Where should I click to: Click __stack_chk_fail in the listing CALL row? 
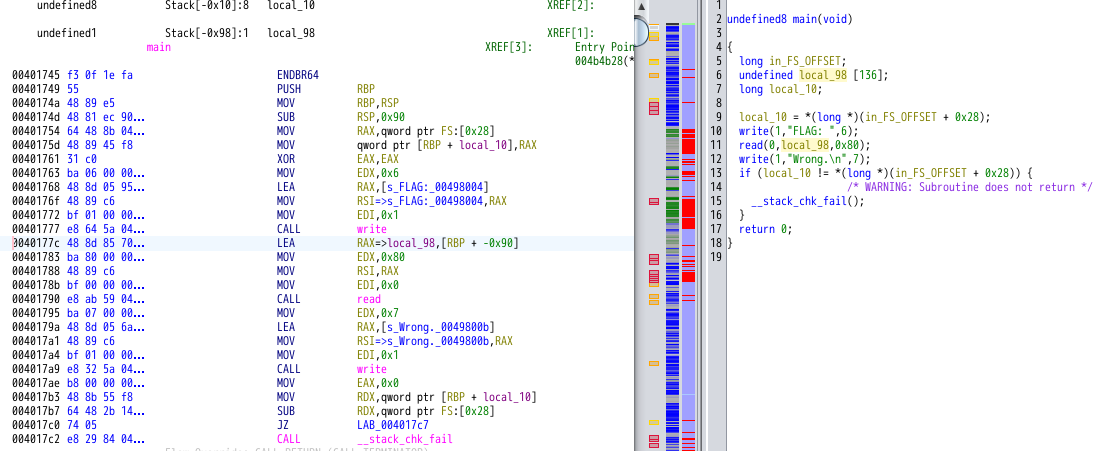tap(404, 438)
